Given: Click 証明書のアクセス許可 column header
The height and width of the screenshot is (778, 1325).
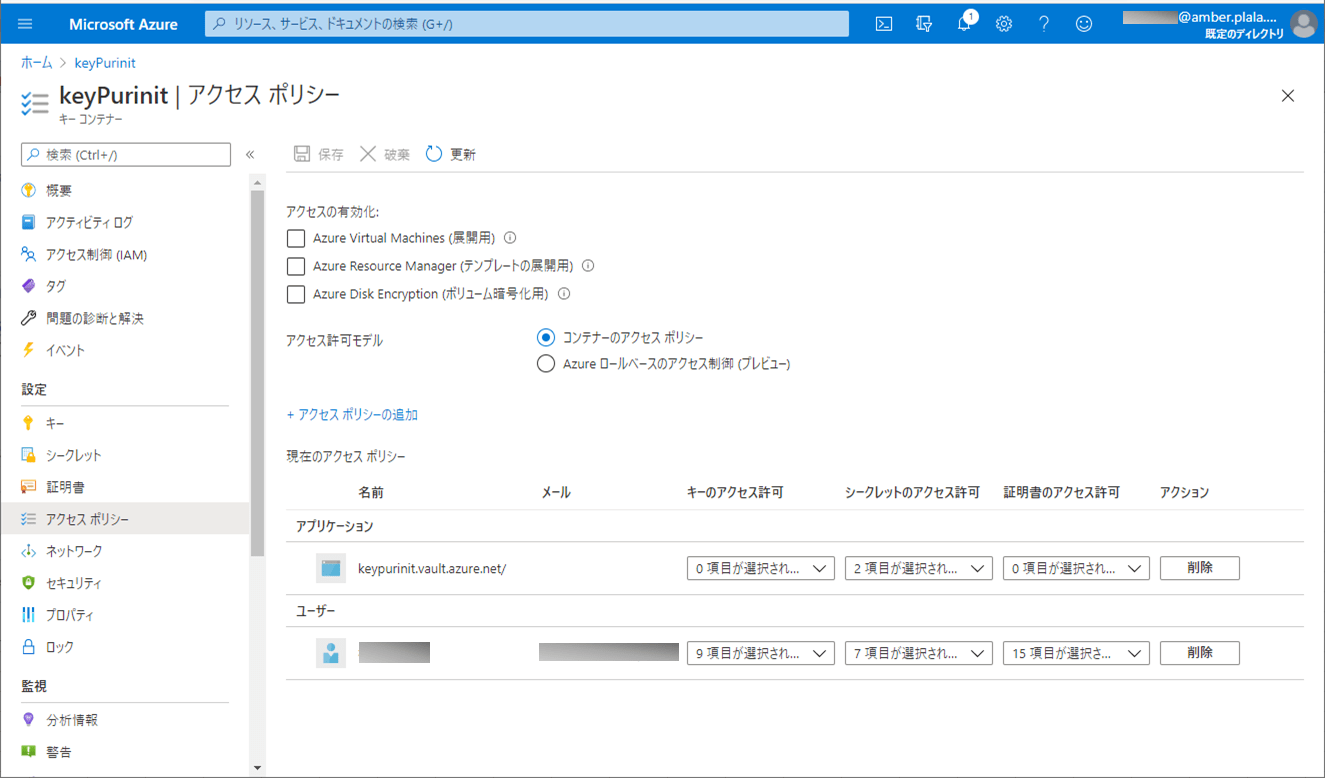Looking at the screenshot, I should coord(1062,492).
